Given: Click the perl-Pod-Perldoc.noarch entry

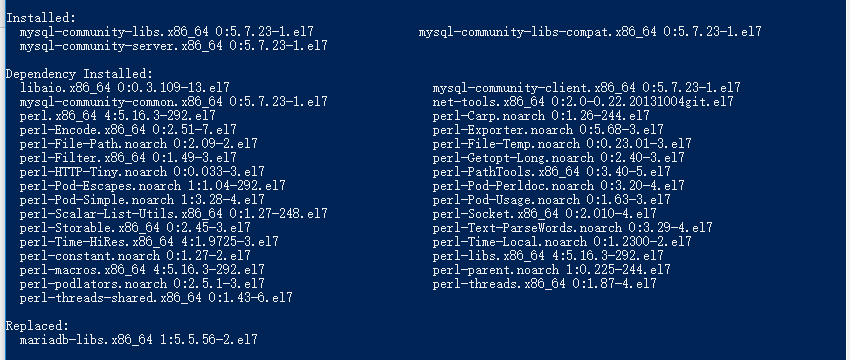Looking at the screenshot, I should [x=558, y=186].
